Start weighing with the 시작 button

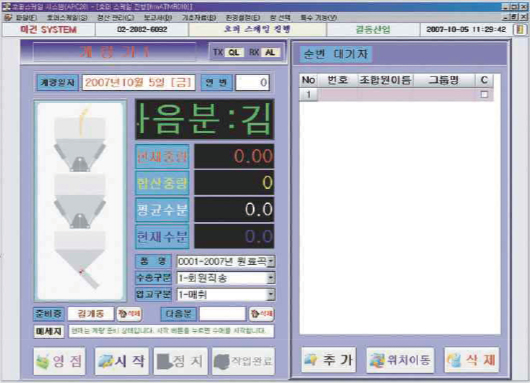[122, 361]
